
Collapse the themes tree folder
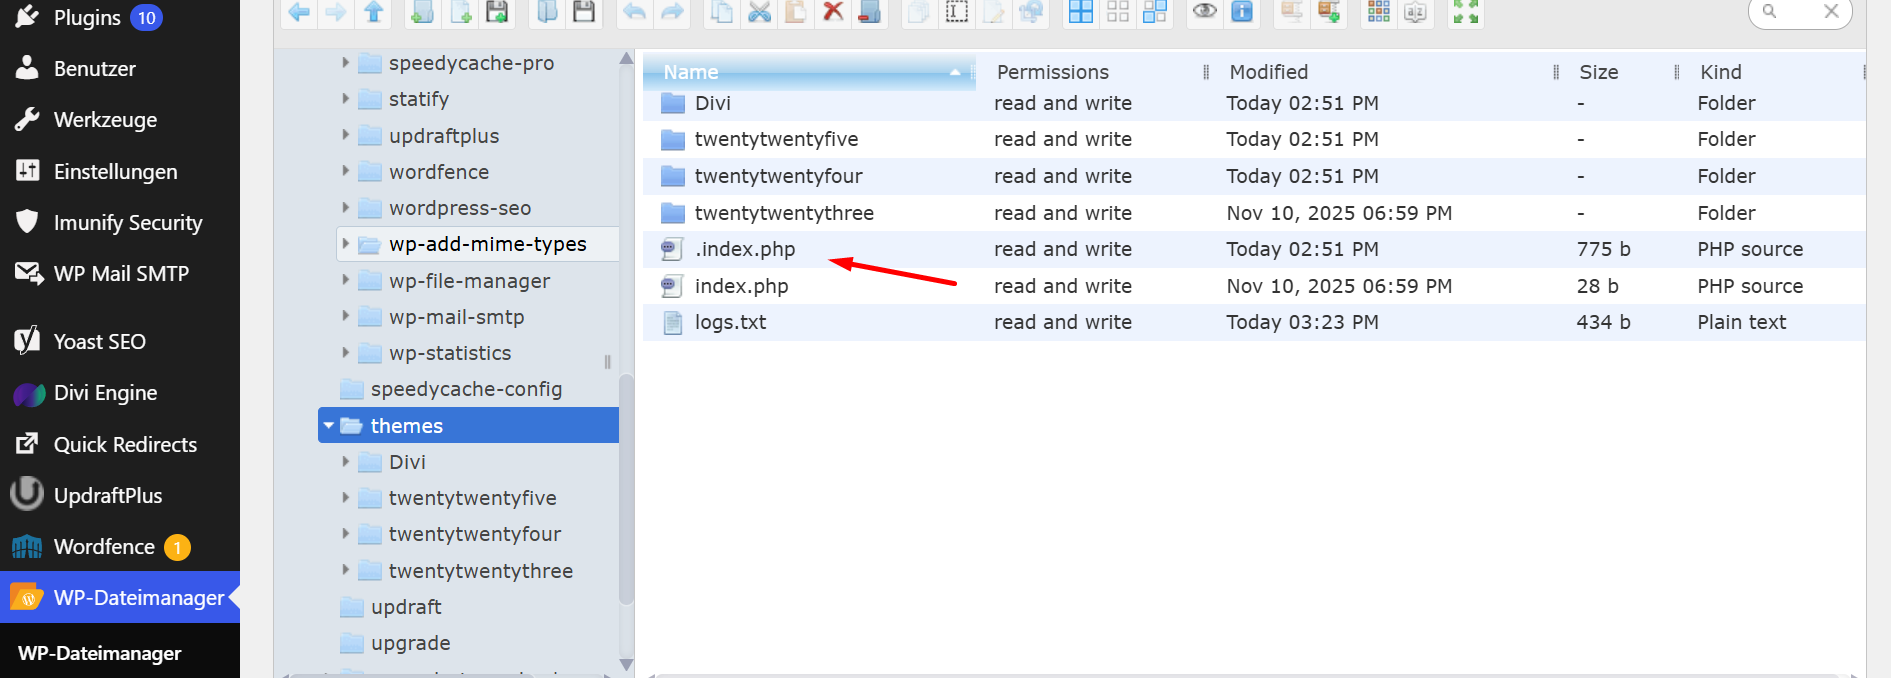pos(328,425)
